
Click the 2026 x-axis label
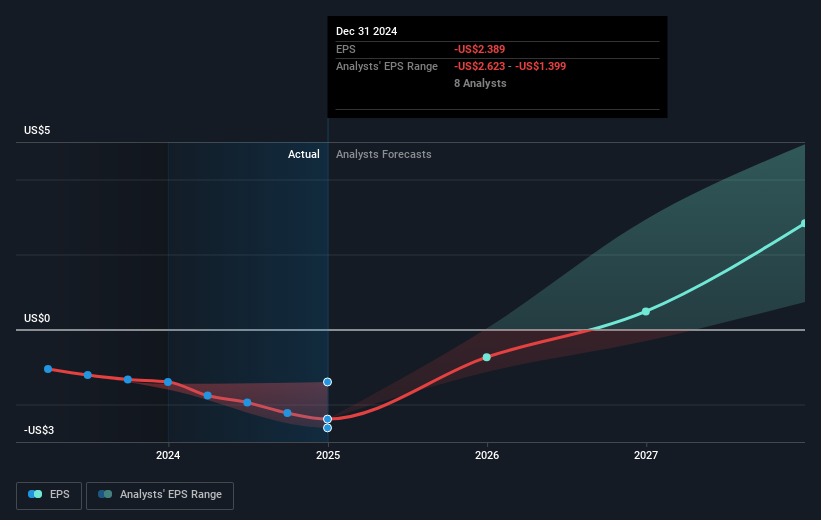tap(487, 455)
